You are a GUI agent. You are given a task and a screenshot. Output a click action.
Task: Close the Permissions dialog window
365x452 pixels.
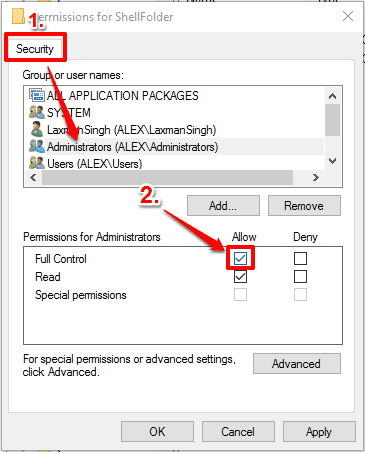click(x=348, y=16)
